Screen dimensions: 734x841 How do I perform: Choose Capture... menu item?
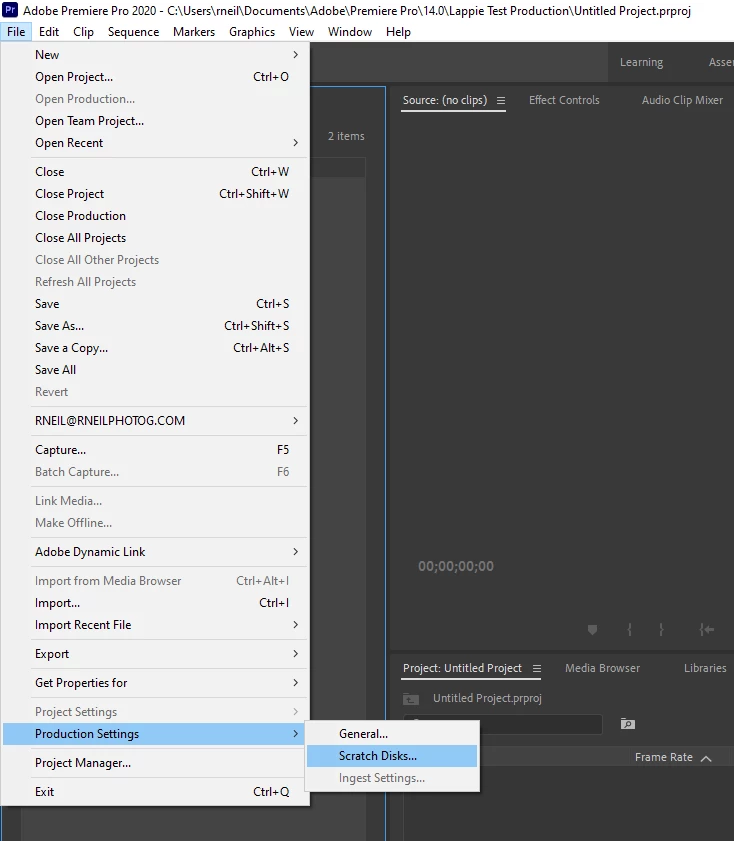pyautogui.click(x=155, y=449)
